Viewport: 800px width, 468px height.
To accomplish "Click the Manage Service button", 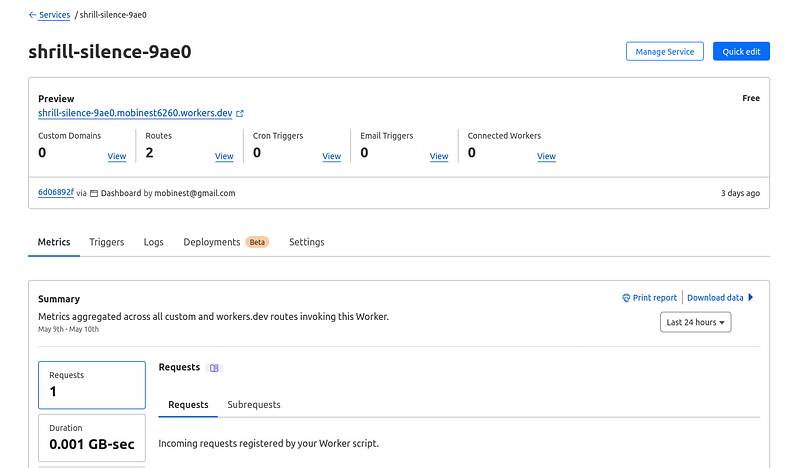I will pos(665,52).
